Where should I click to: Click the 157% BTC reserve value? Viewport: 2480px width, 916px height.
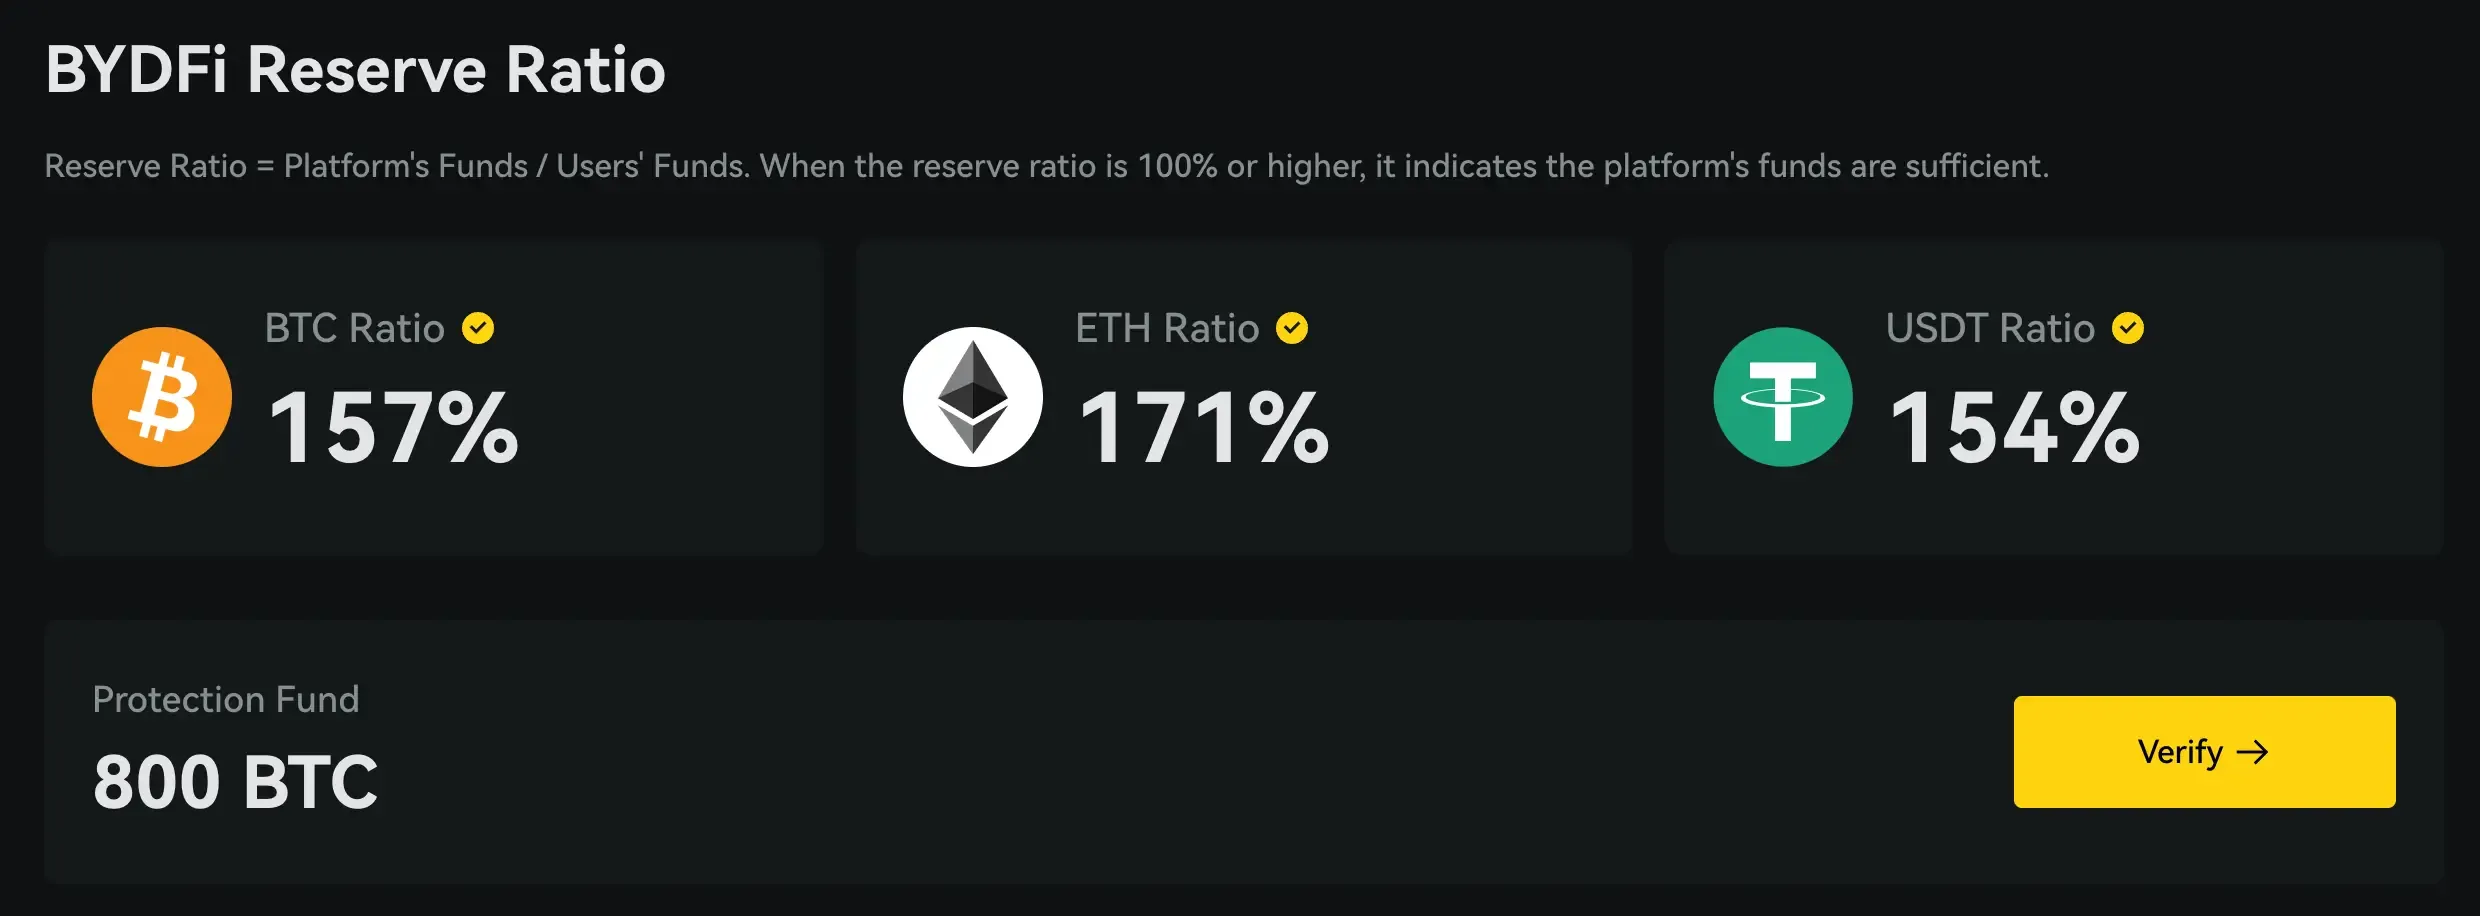(x=393, y=428)
